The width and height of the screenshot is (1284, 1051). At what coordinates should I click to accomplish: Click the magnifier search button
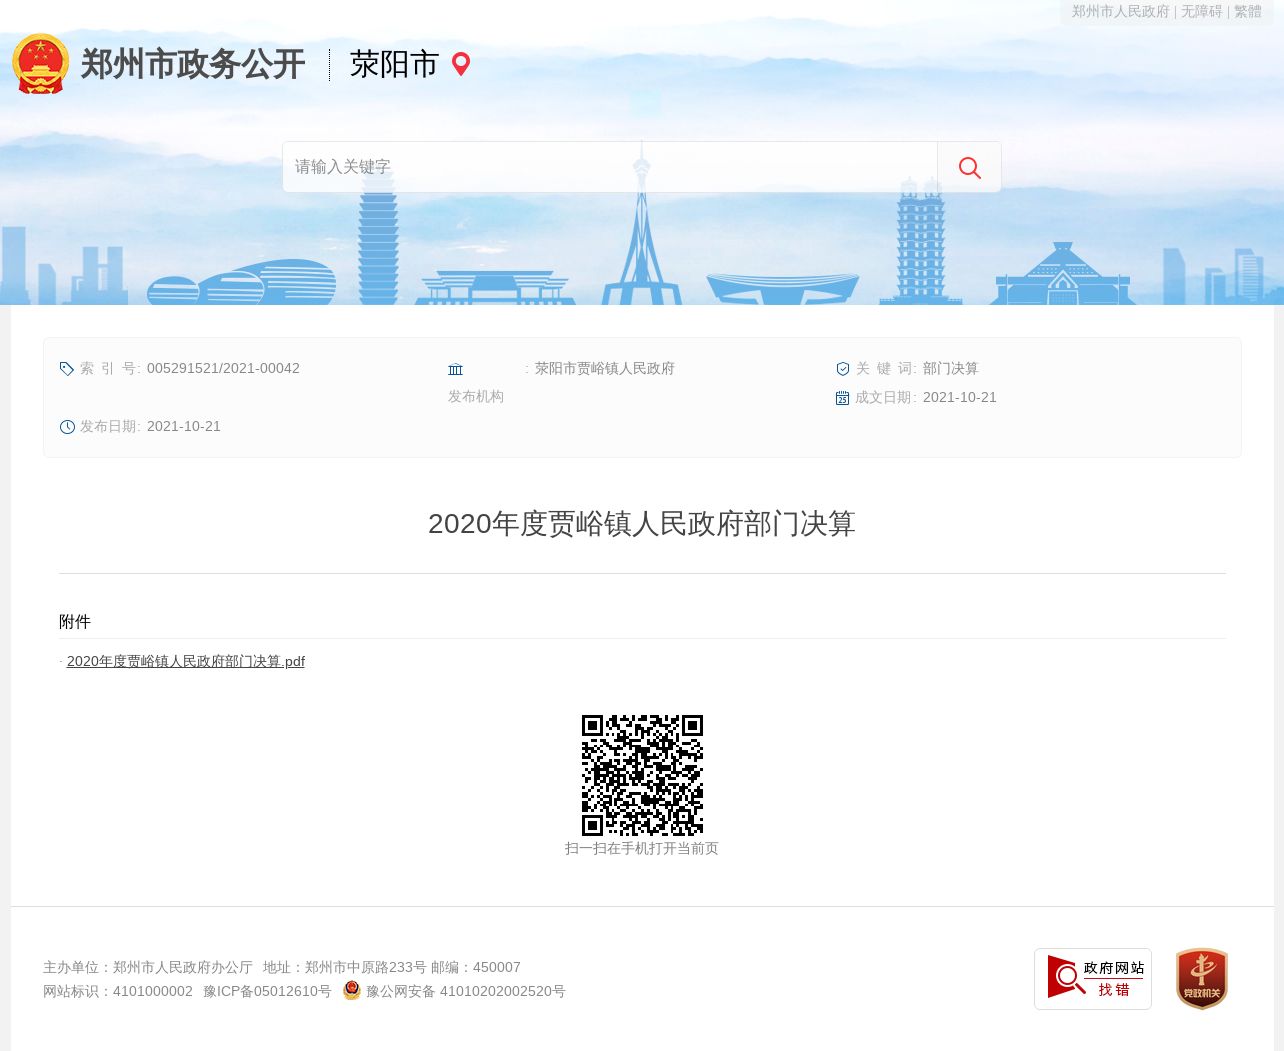[x=969, y=167]
